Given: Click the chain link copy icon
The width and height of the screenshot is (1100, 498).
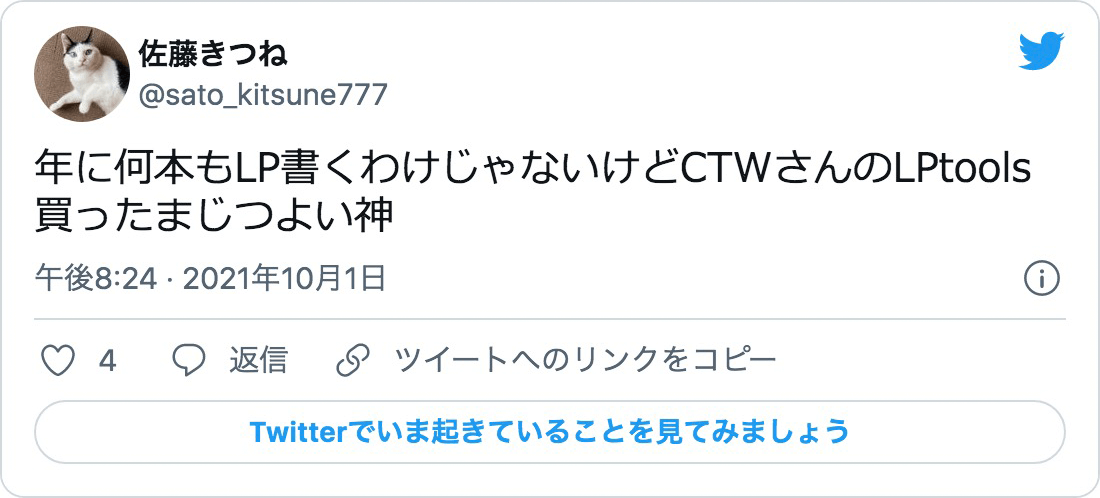Looking at the screenshot, I should coord(353,361).
